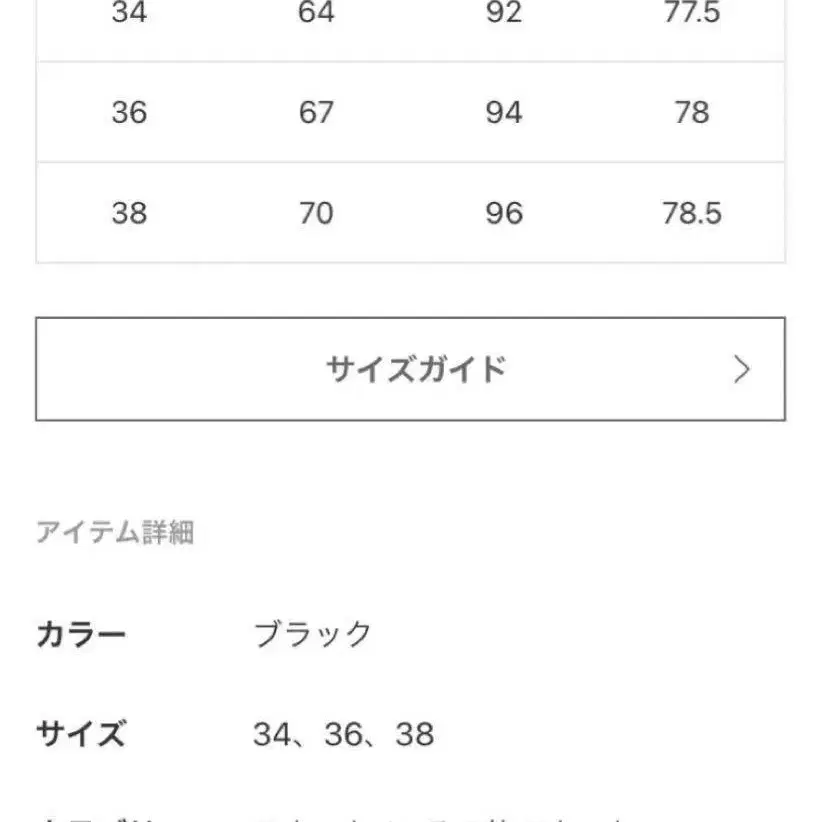This screenshot has width=822, height=822.
Task: Tap the 94 value in table
Action: pos(504,112)
